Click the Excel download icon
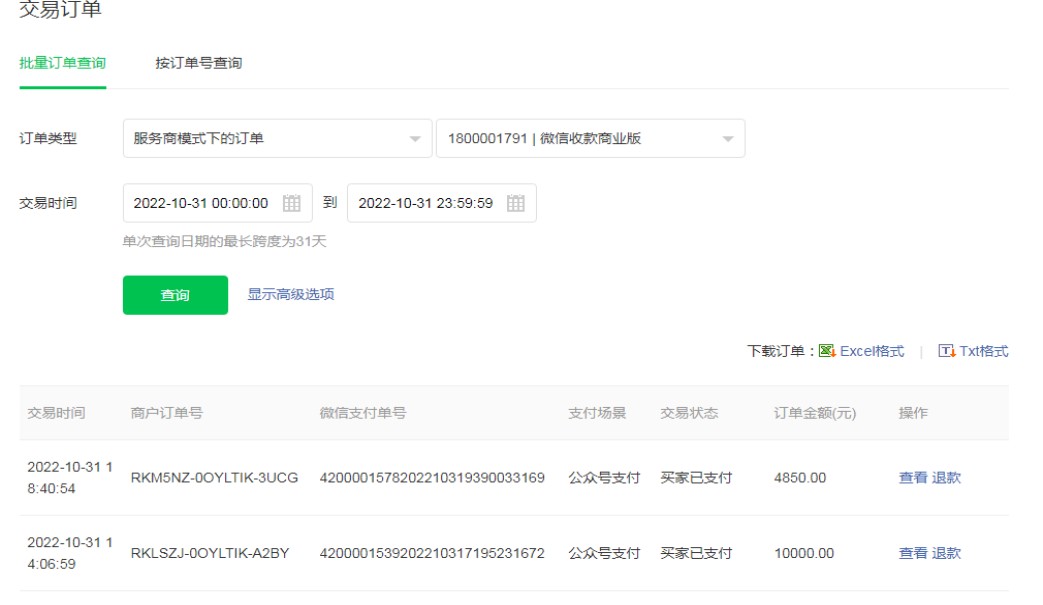 (827, 351)
